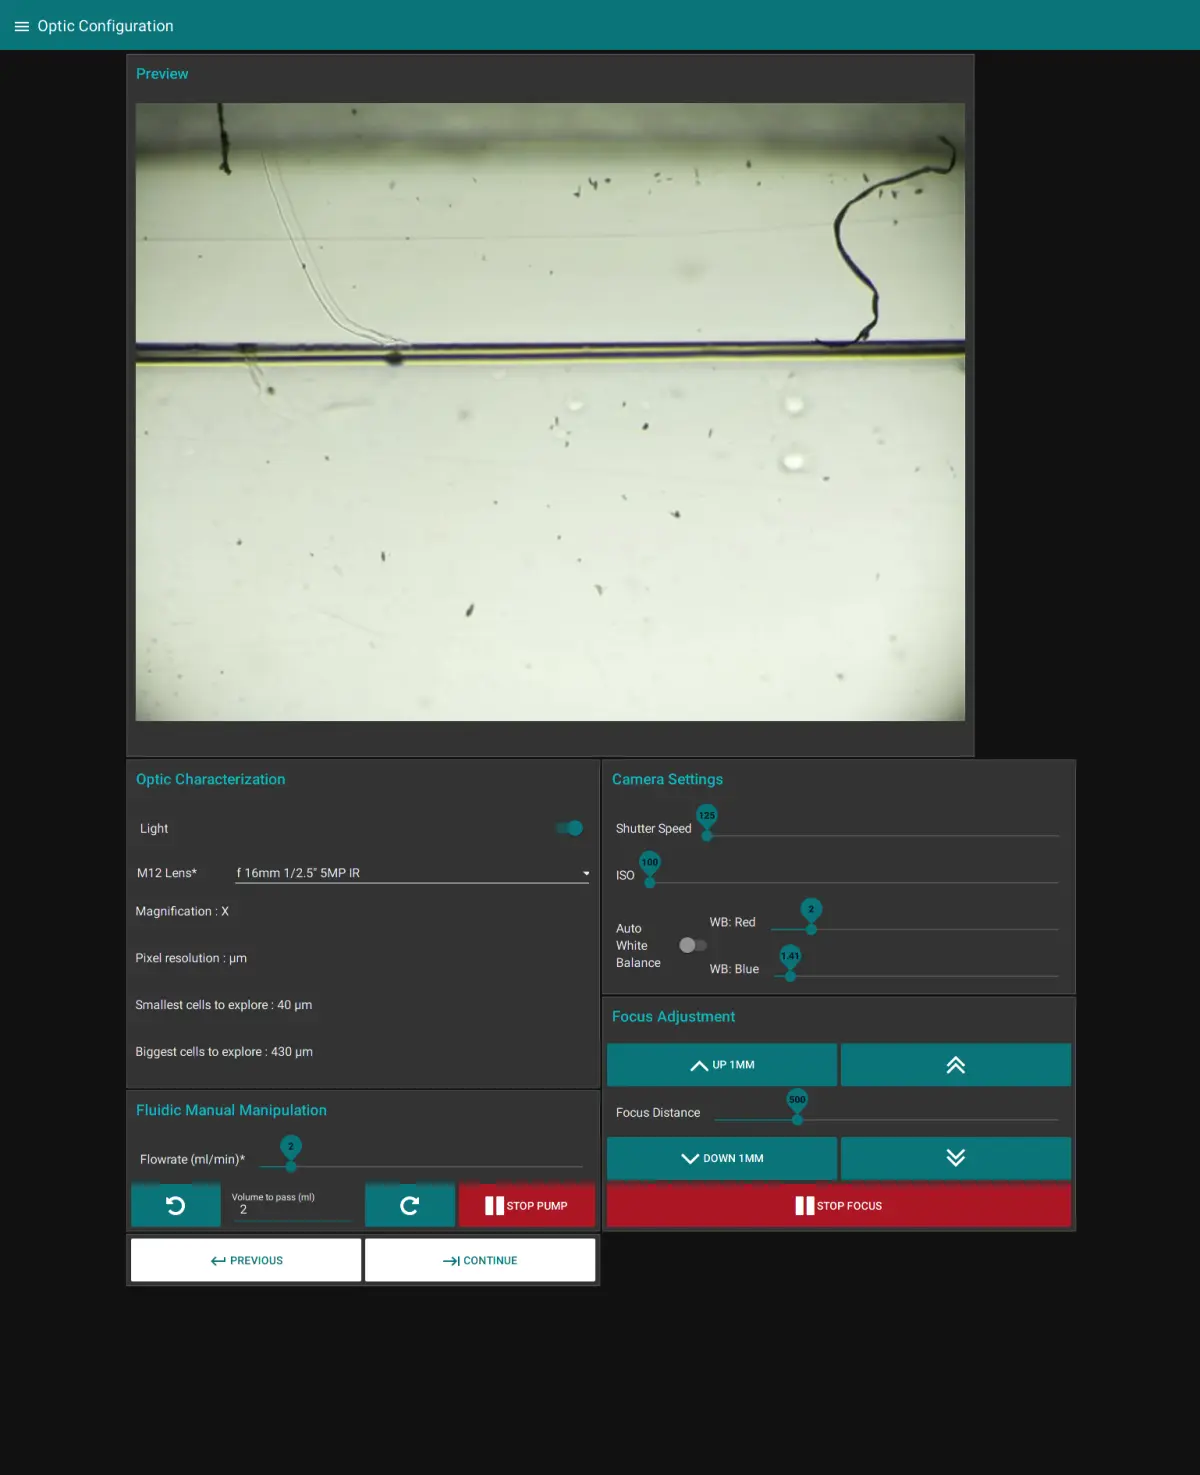Stop the focus movement

(838, 1205)
